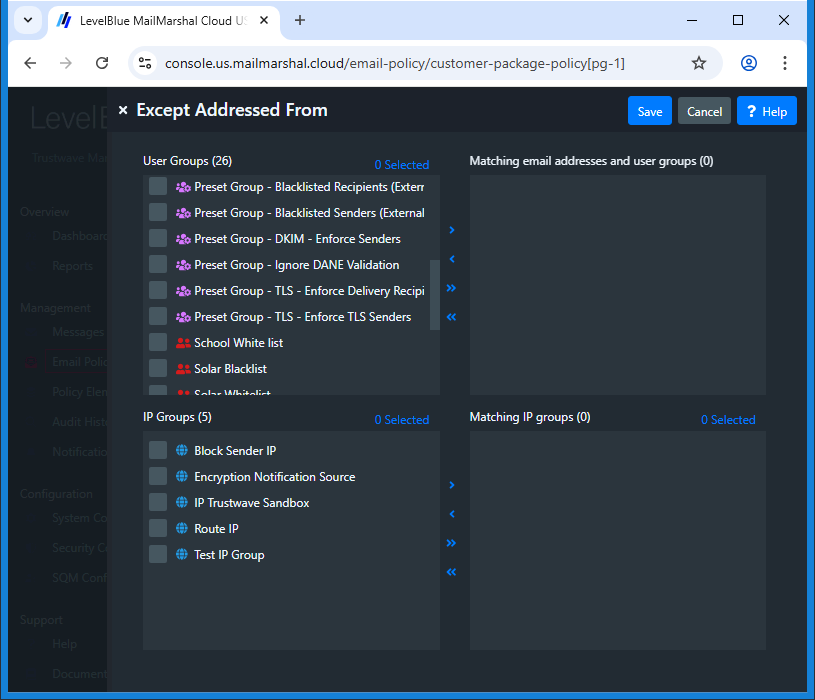Go back in browser
Image resolution: width=815 pixels, height=700 pixels.
click(x=30, y=63)
